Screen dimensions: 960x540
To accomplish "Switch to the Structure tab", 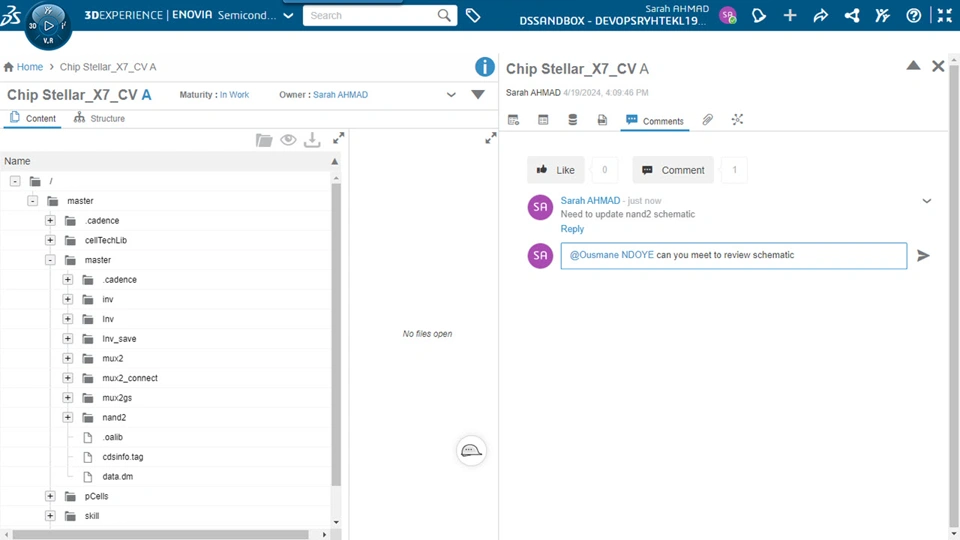I will click(99, 118).
